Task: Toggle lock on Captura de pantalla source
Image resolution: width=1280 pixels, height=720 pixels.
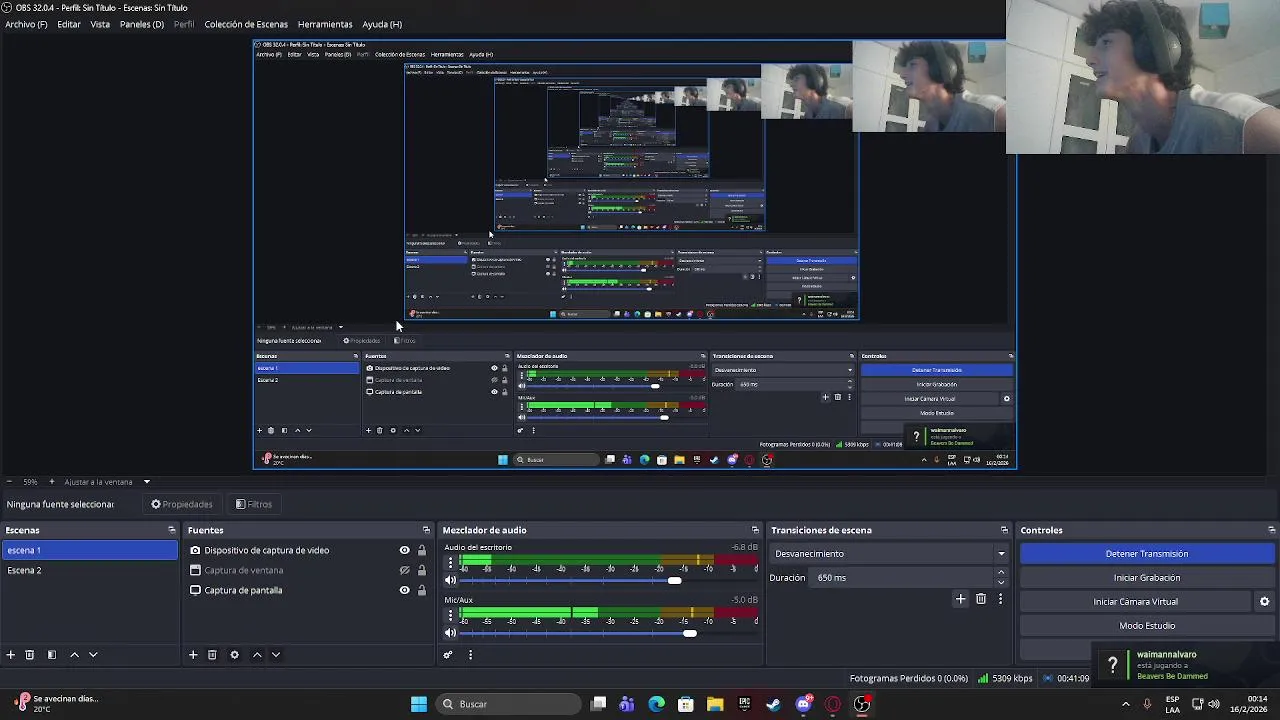Action: pyautogui.click(x=422, y=590)
